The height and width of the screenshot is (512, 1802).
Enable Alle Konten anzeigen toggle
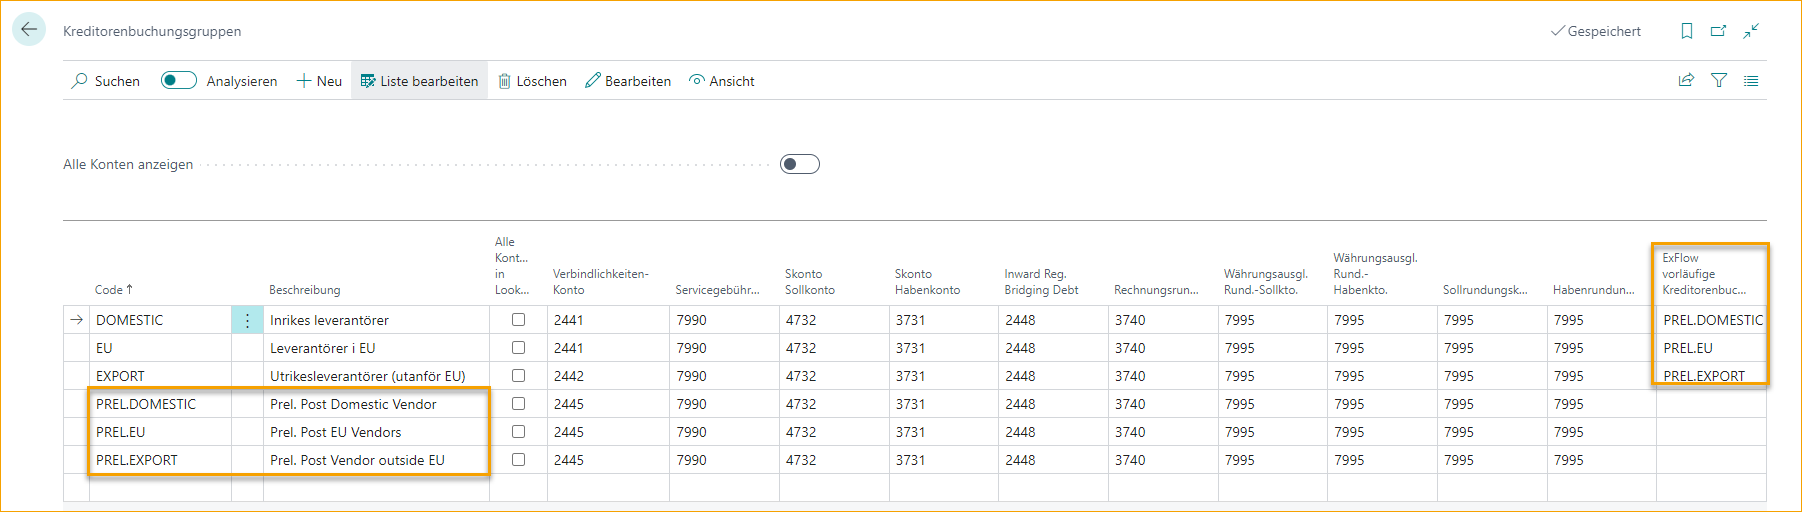click(x=799, y=164)
